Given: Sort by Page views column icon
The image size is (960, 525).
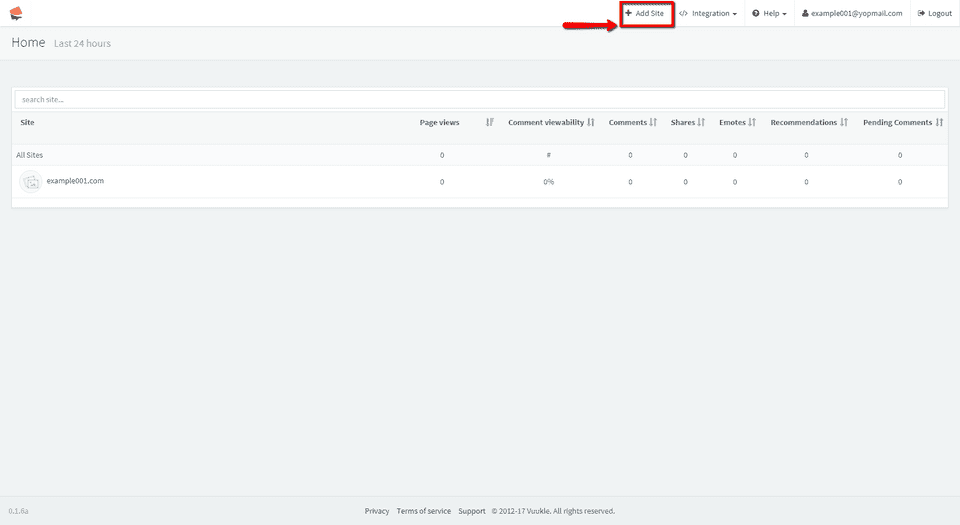Looking at the screenshot, I should coord(490,122).
